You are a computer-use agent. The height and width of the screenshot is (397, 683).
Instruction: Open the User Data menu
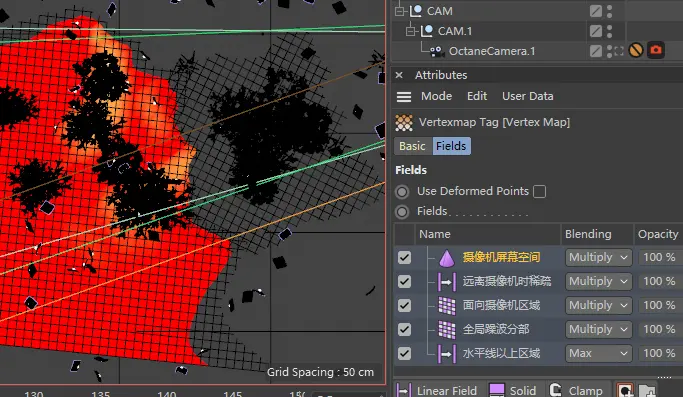click(527, 96)
